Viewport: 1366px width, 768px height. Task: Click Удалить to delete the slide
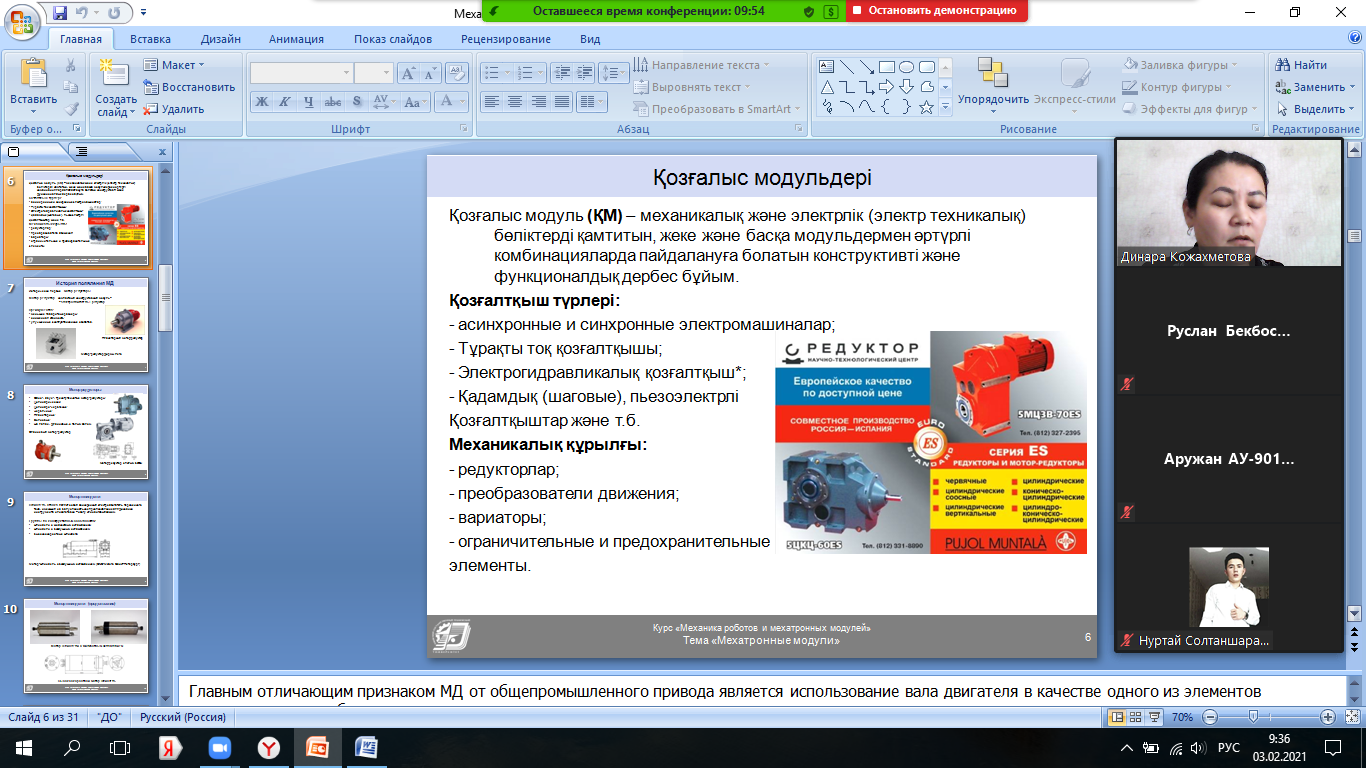coord(175,109)
